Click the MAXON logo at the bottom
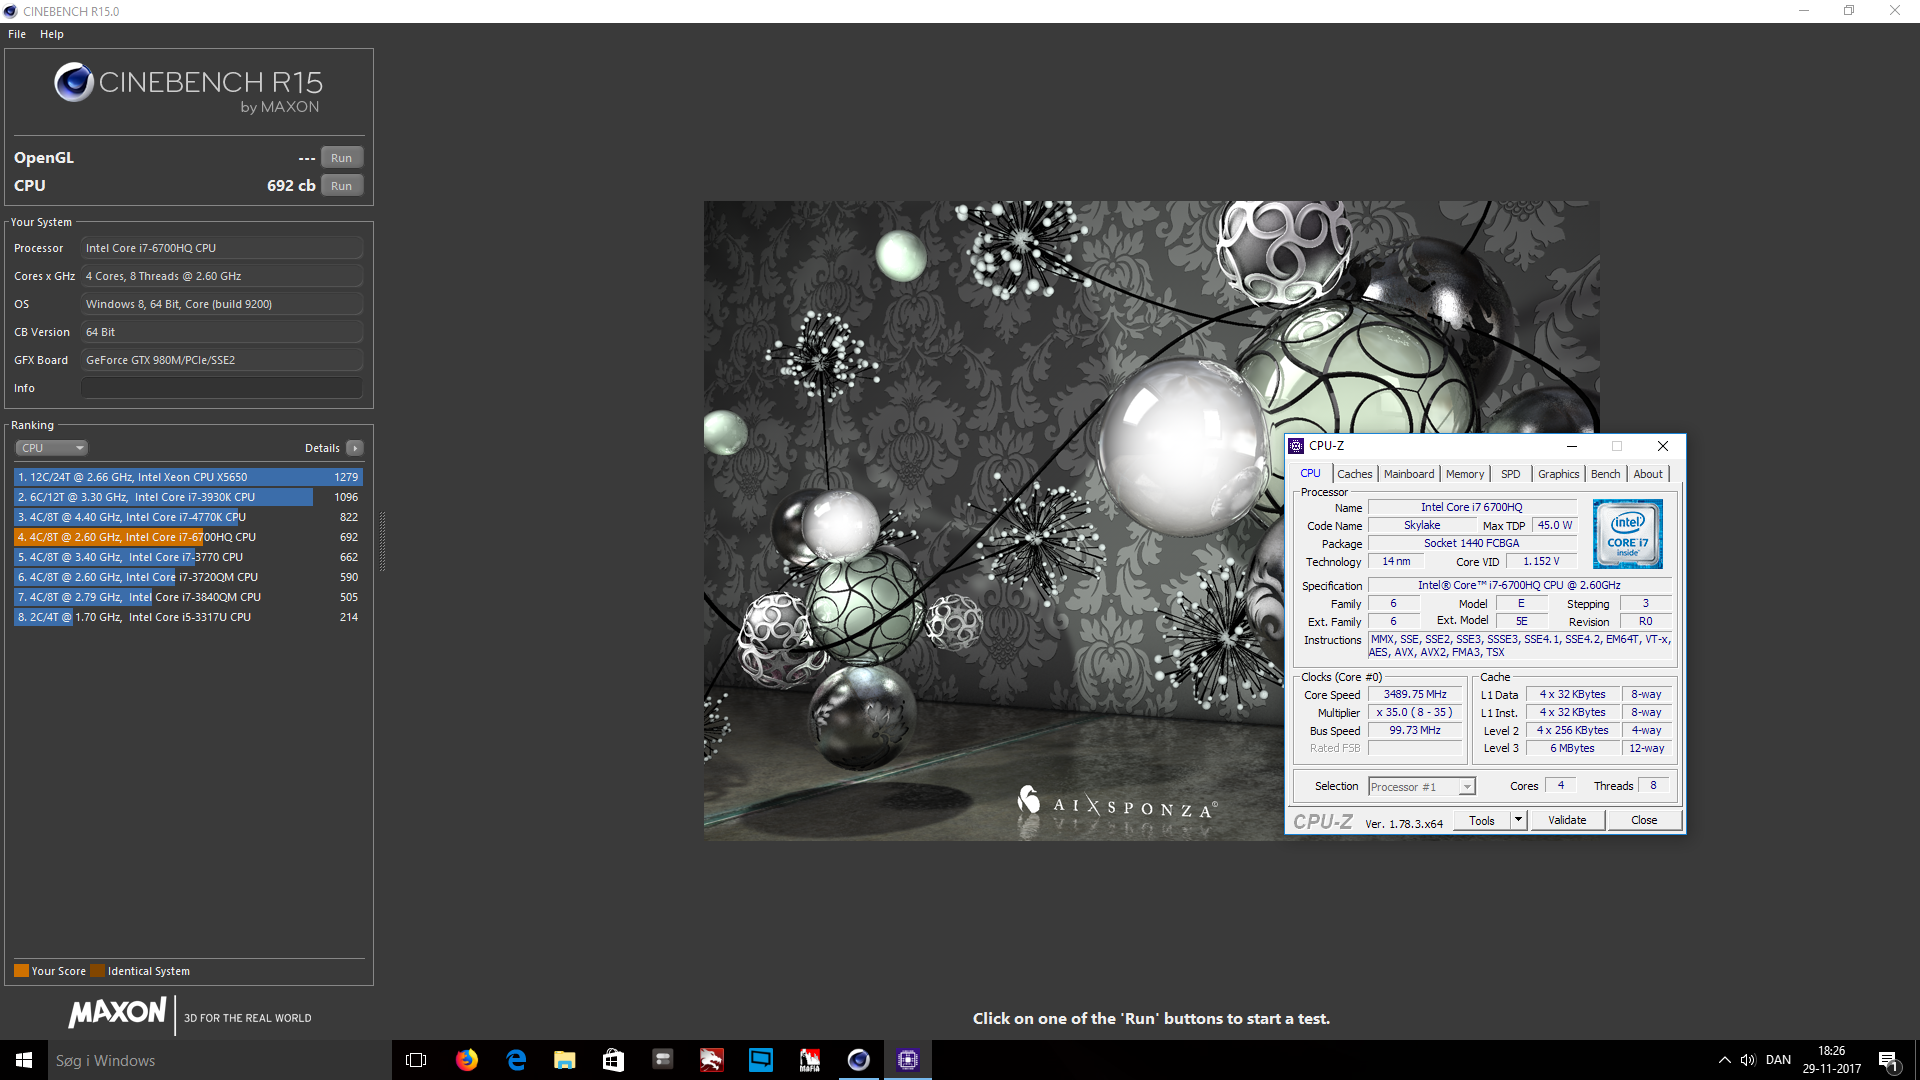The image size is (1920, 1080). click(117, 1013)
